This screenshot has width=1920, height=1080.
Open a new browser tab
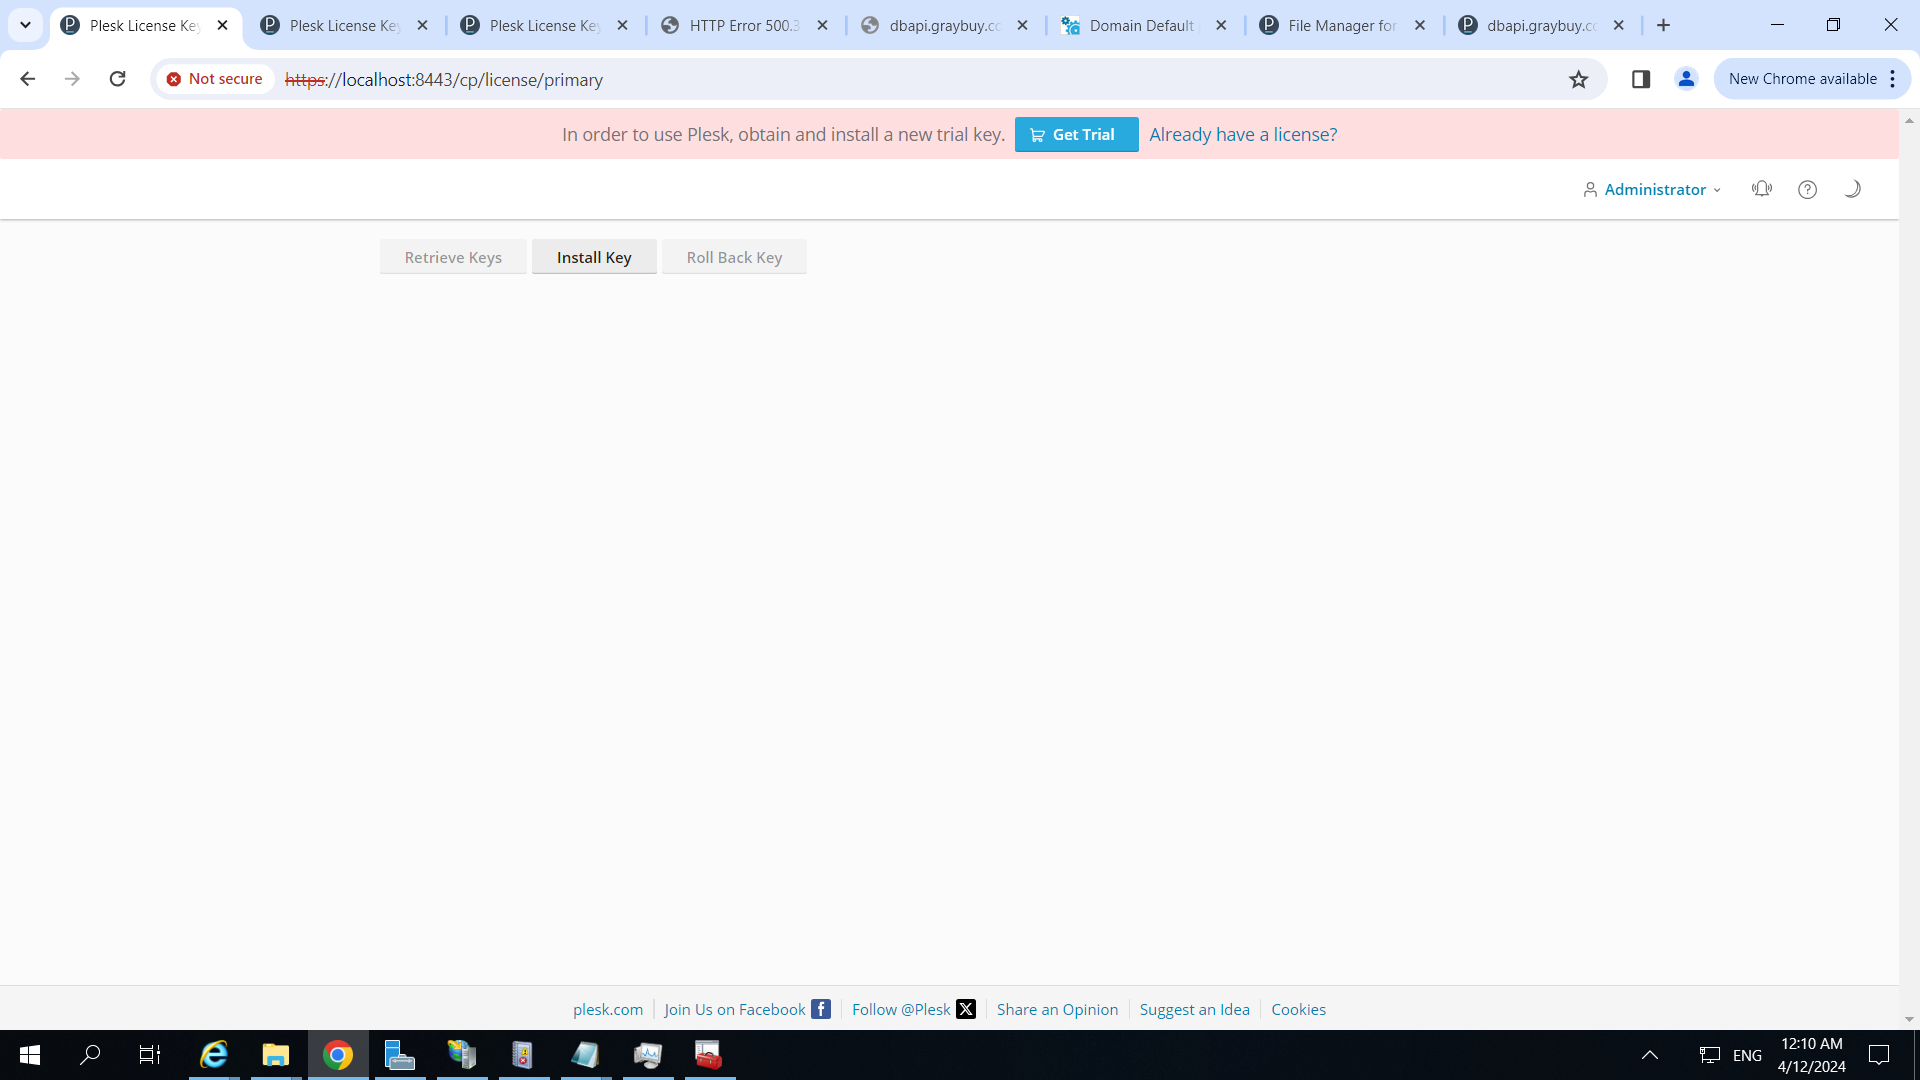1664,26
